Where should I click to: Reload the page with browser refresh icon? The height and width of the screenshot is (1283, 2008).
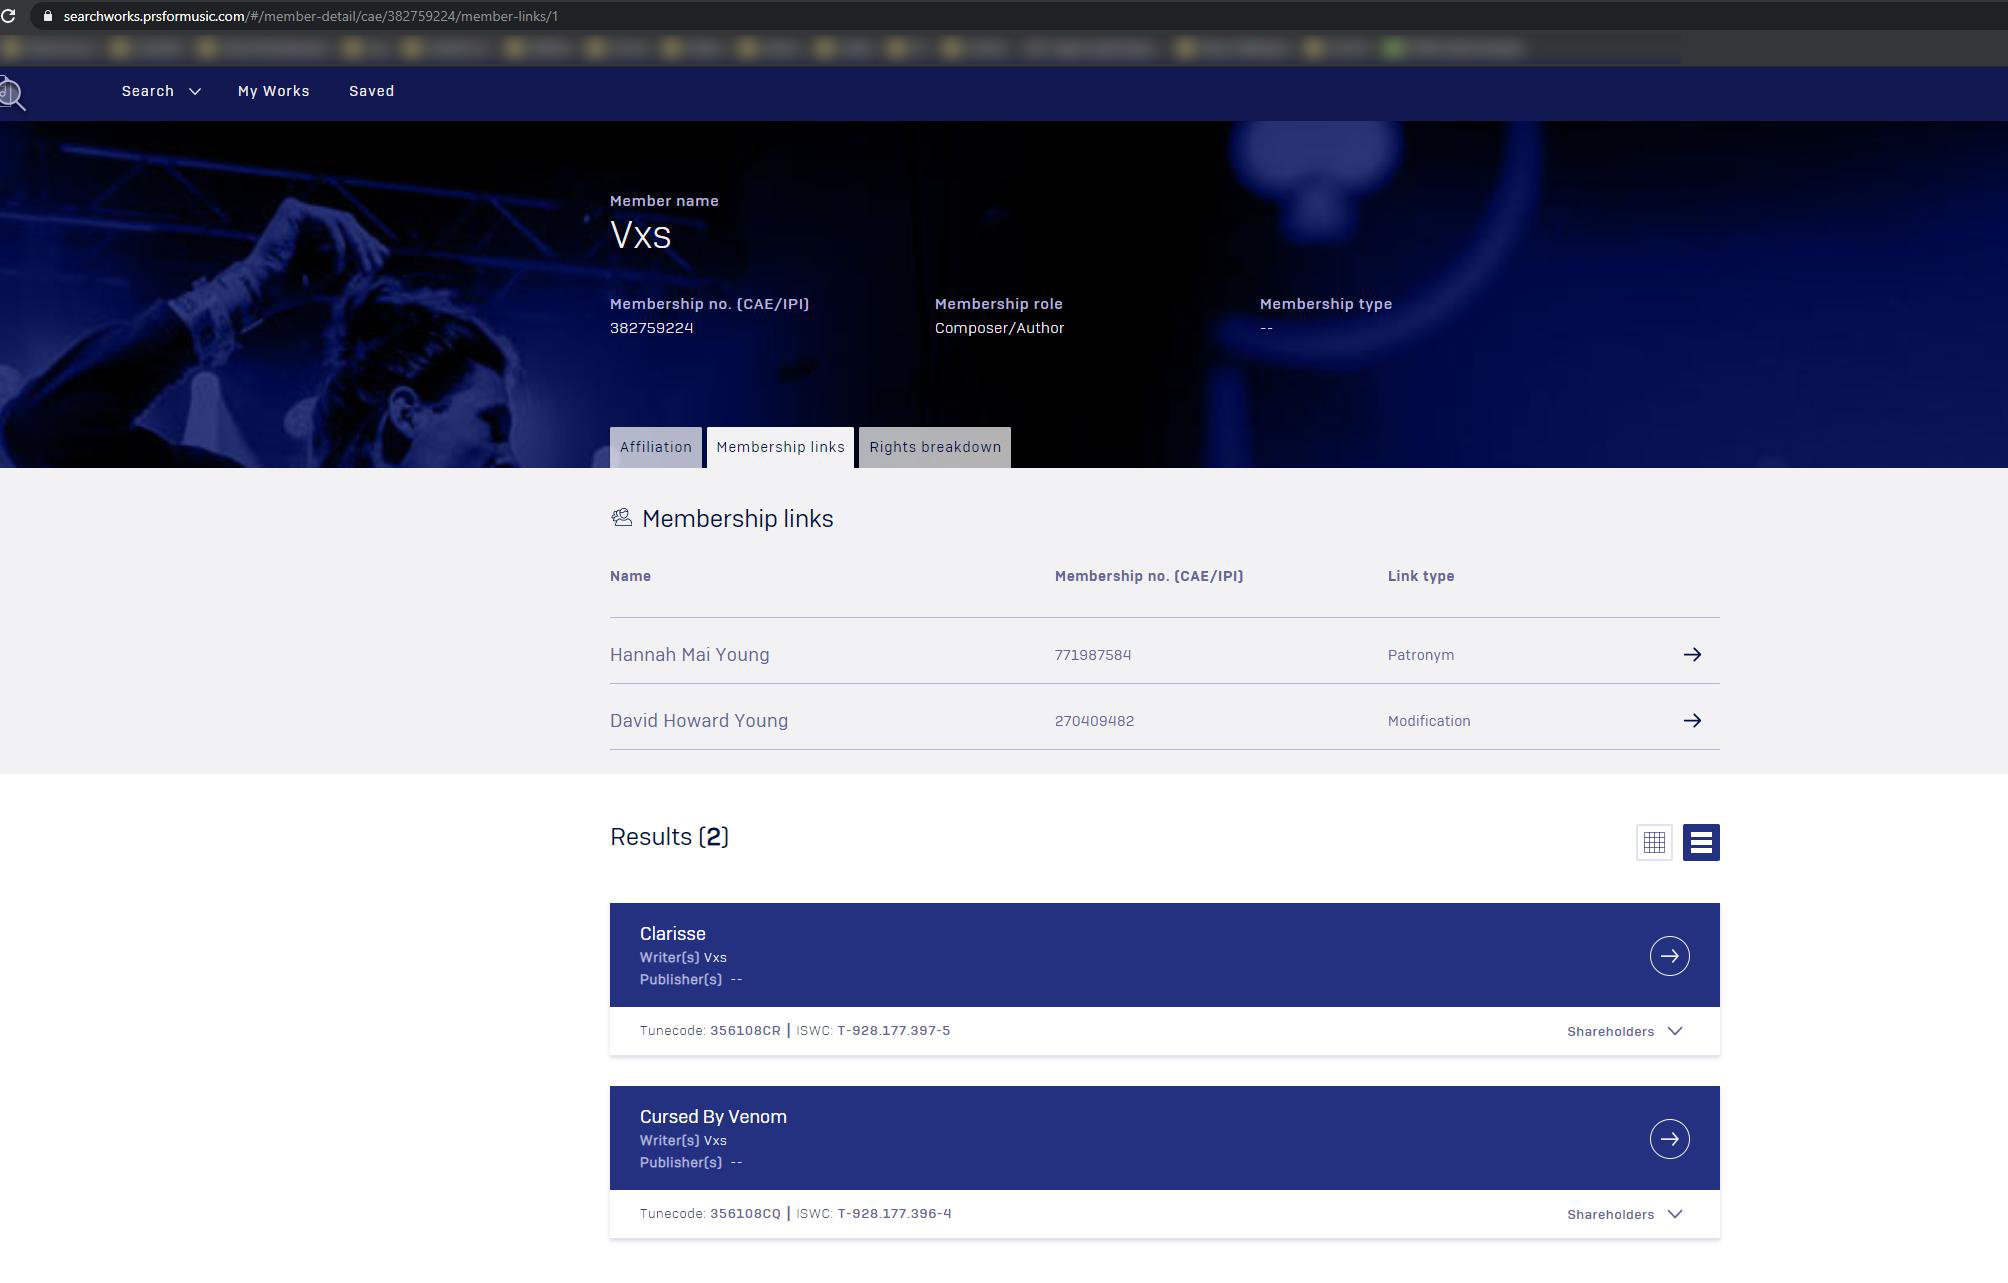click(8, 16)
